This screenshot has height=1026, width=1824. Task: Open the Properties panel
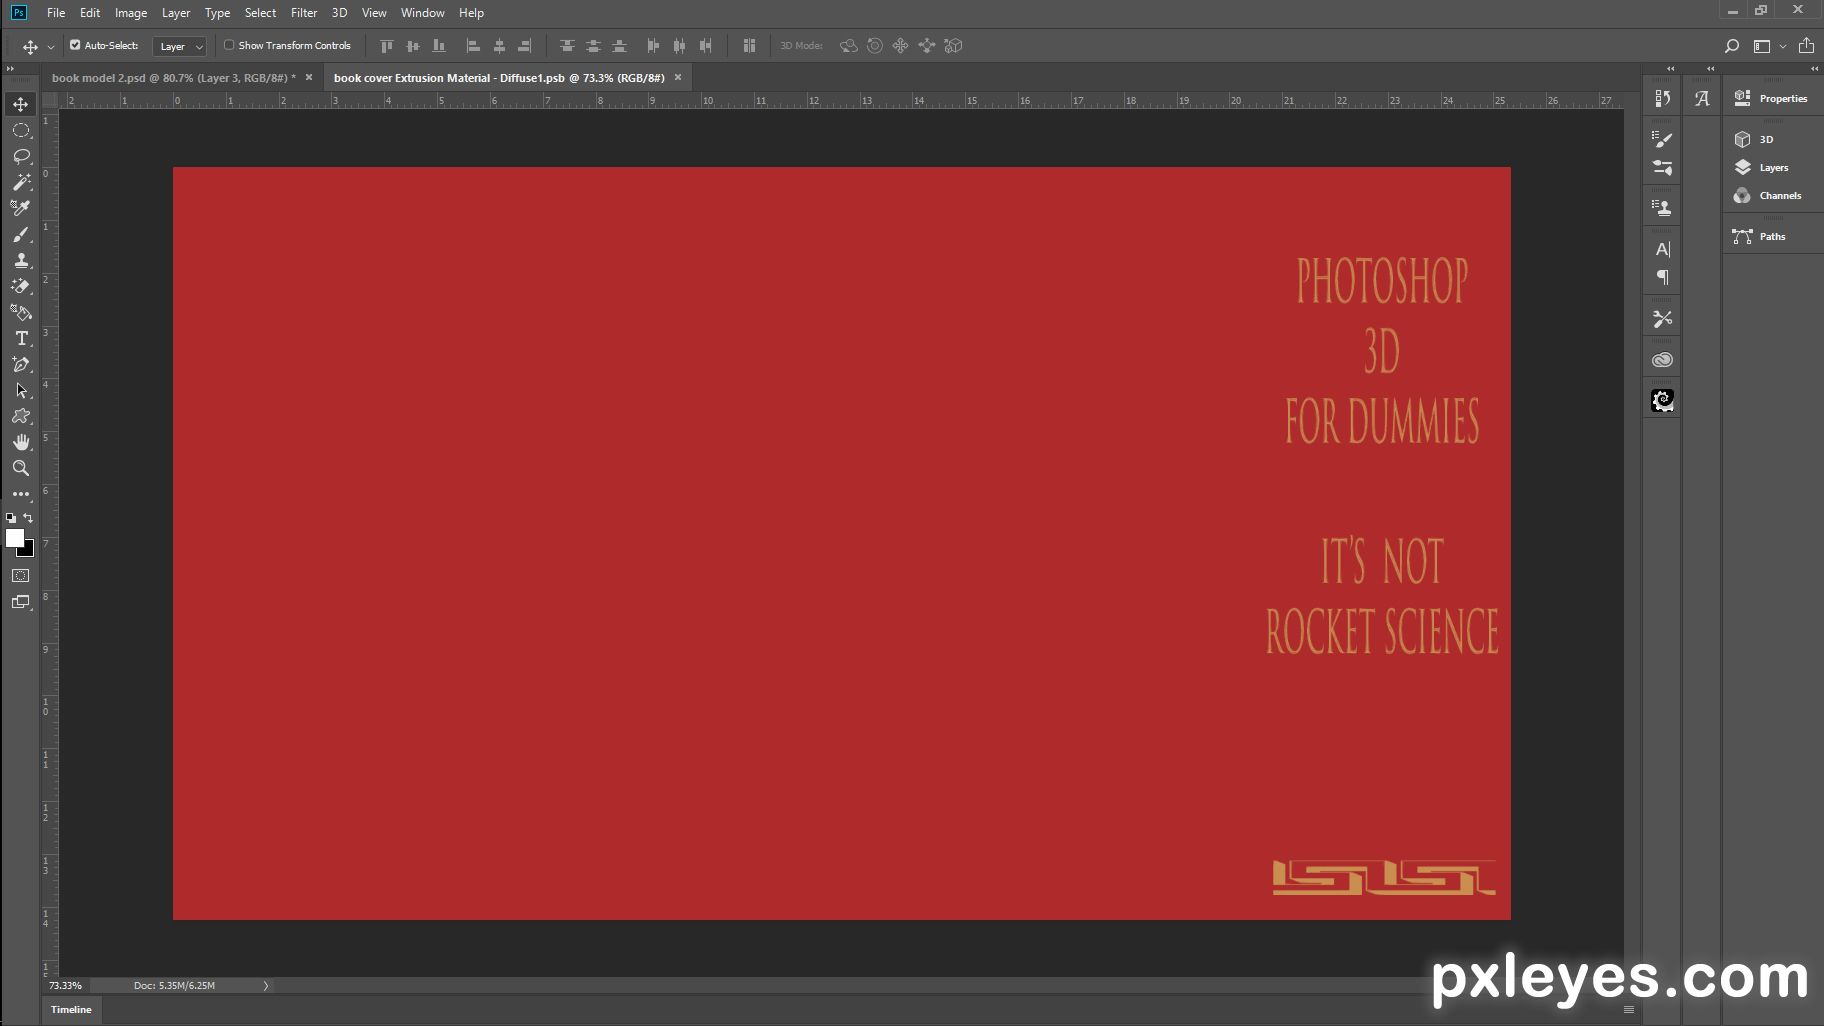[1772, 98]
